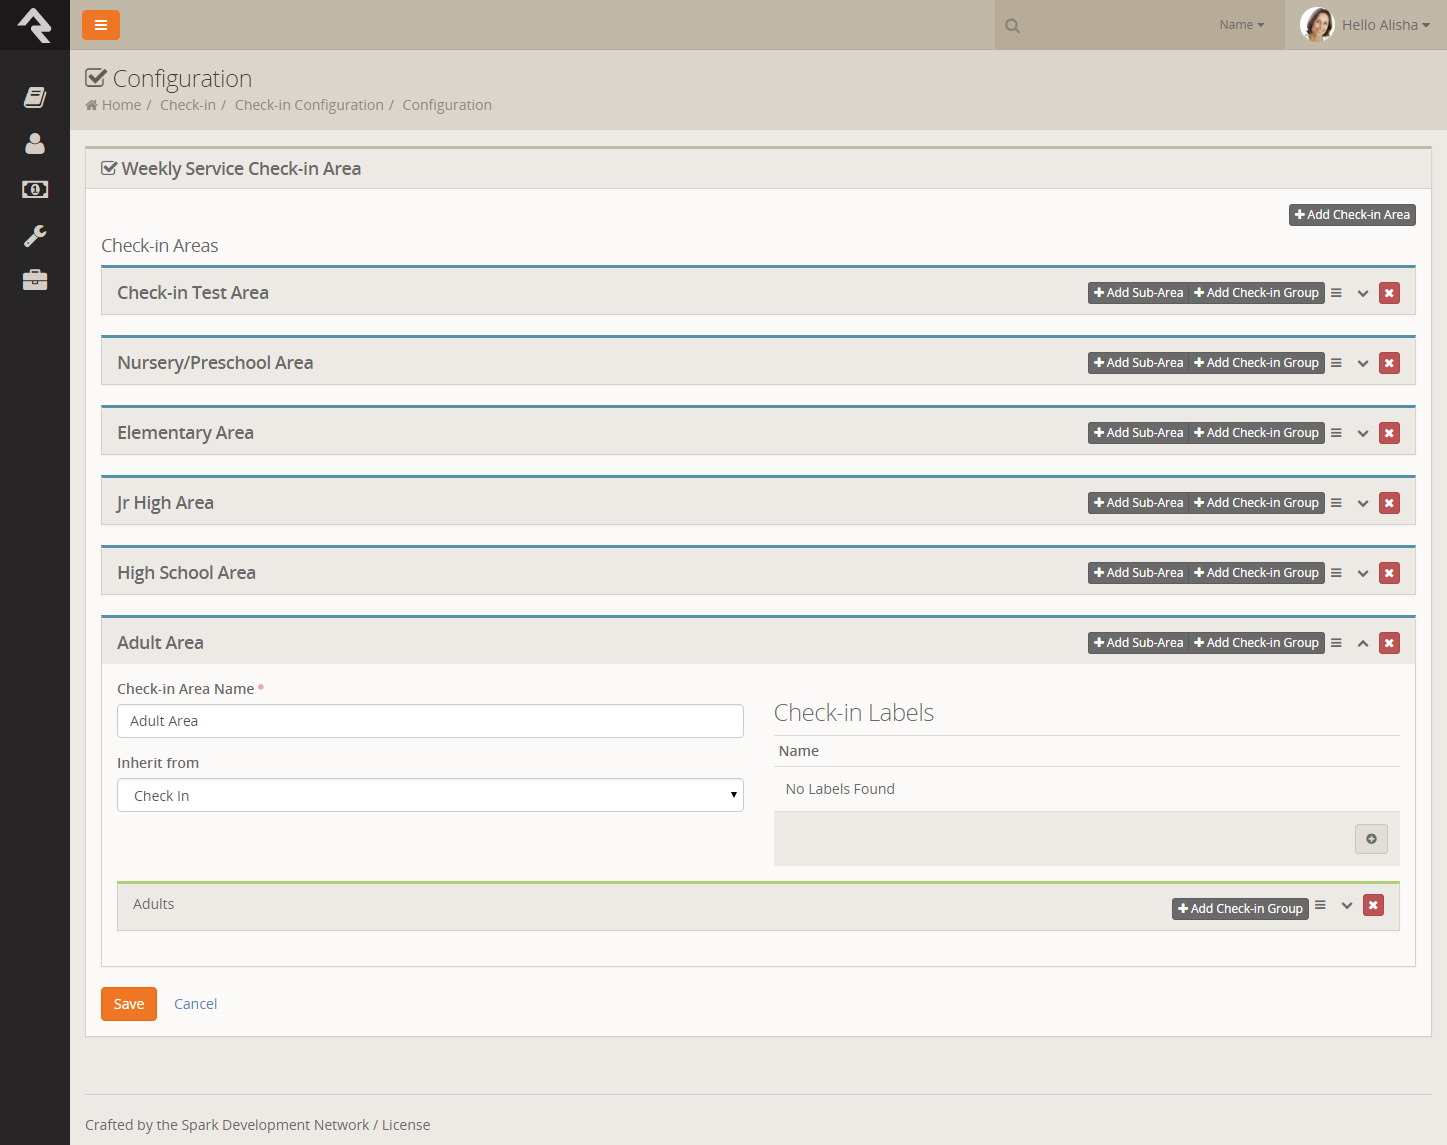The width and height of the screenshot is (1447, 1145).
Task: Click the Save button
Action: [129, 1004]
